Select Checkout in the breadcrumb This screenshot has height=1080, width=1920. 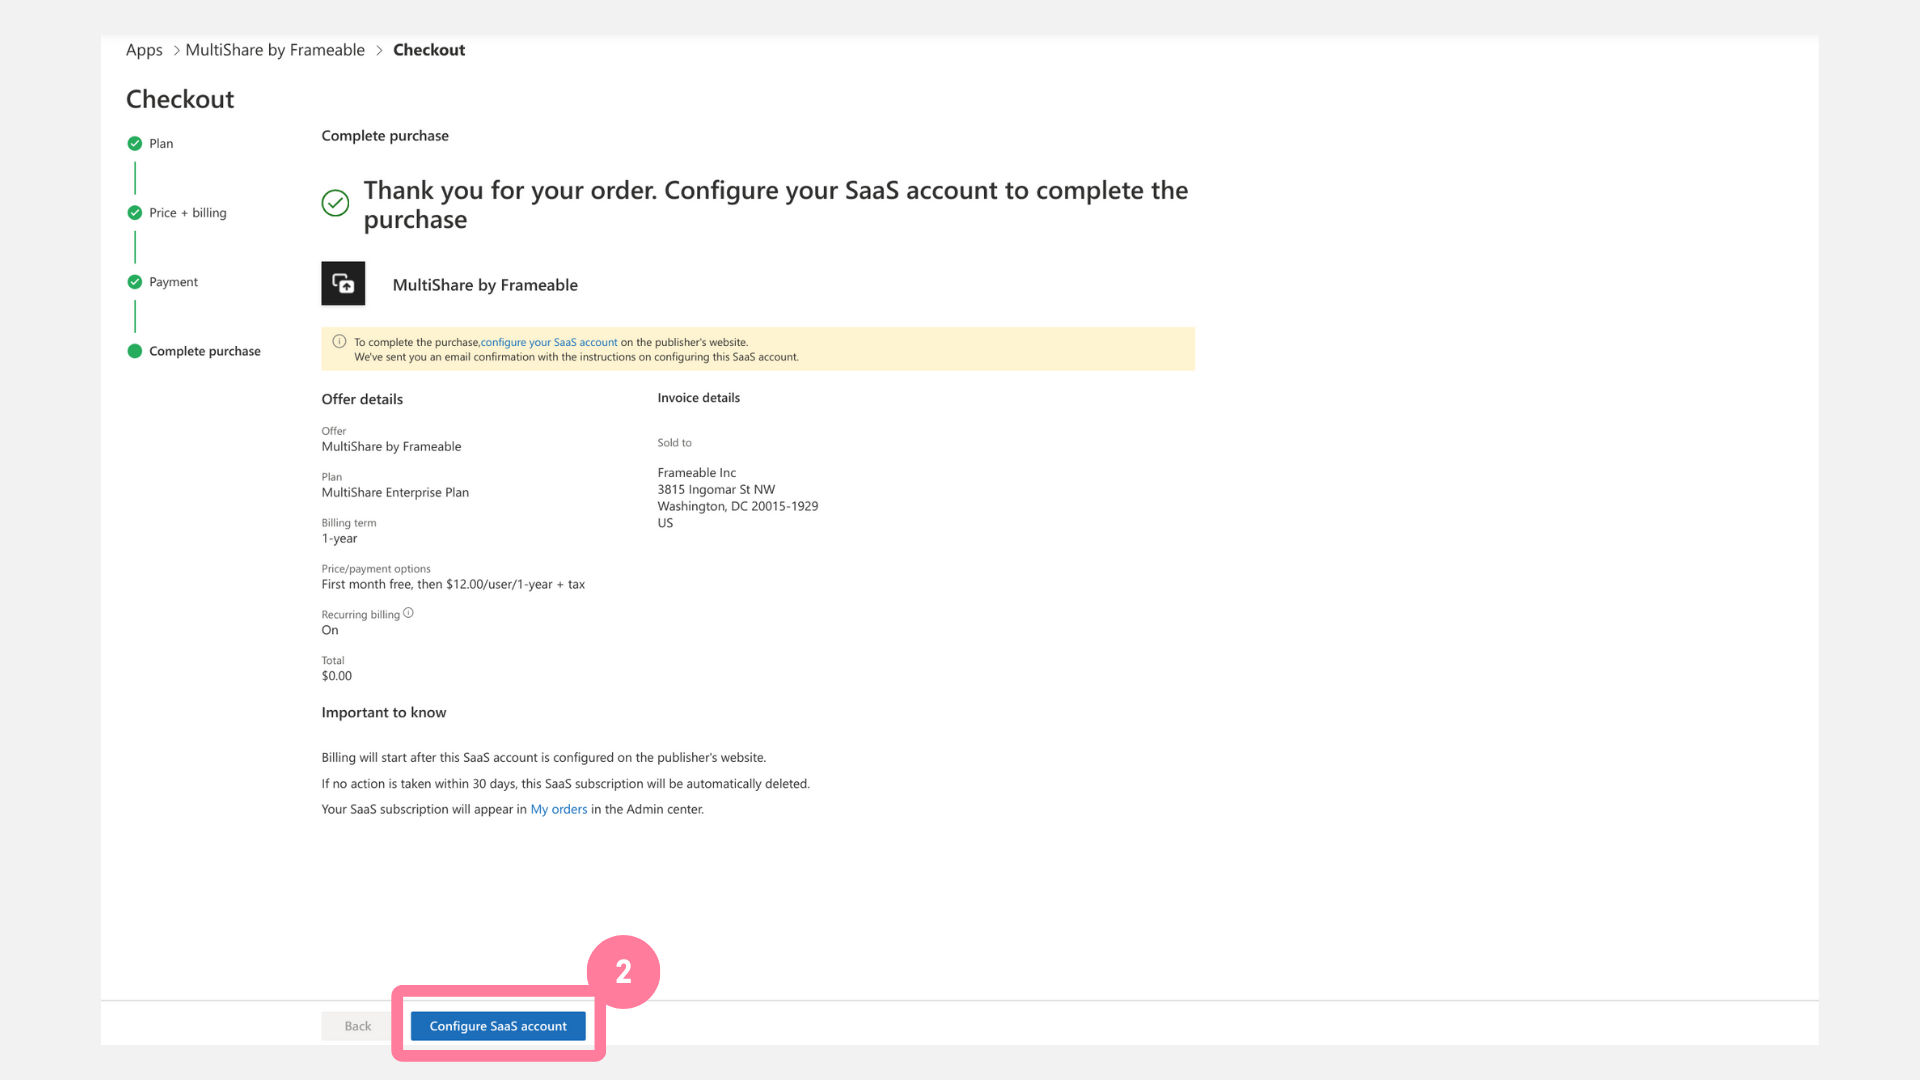point(429,50)
